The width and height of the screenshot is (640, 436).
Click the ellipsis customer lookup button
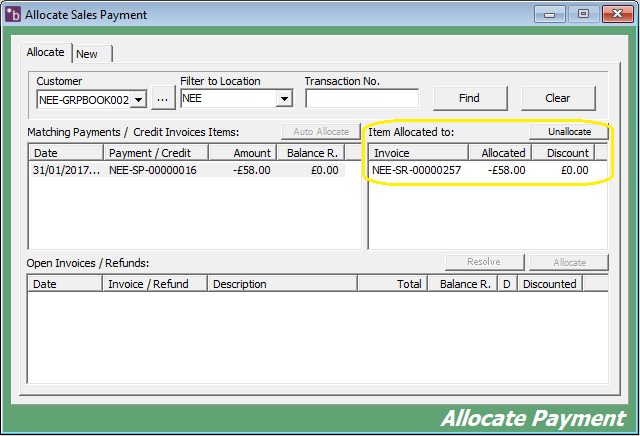coord(163,98)
